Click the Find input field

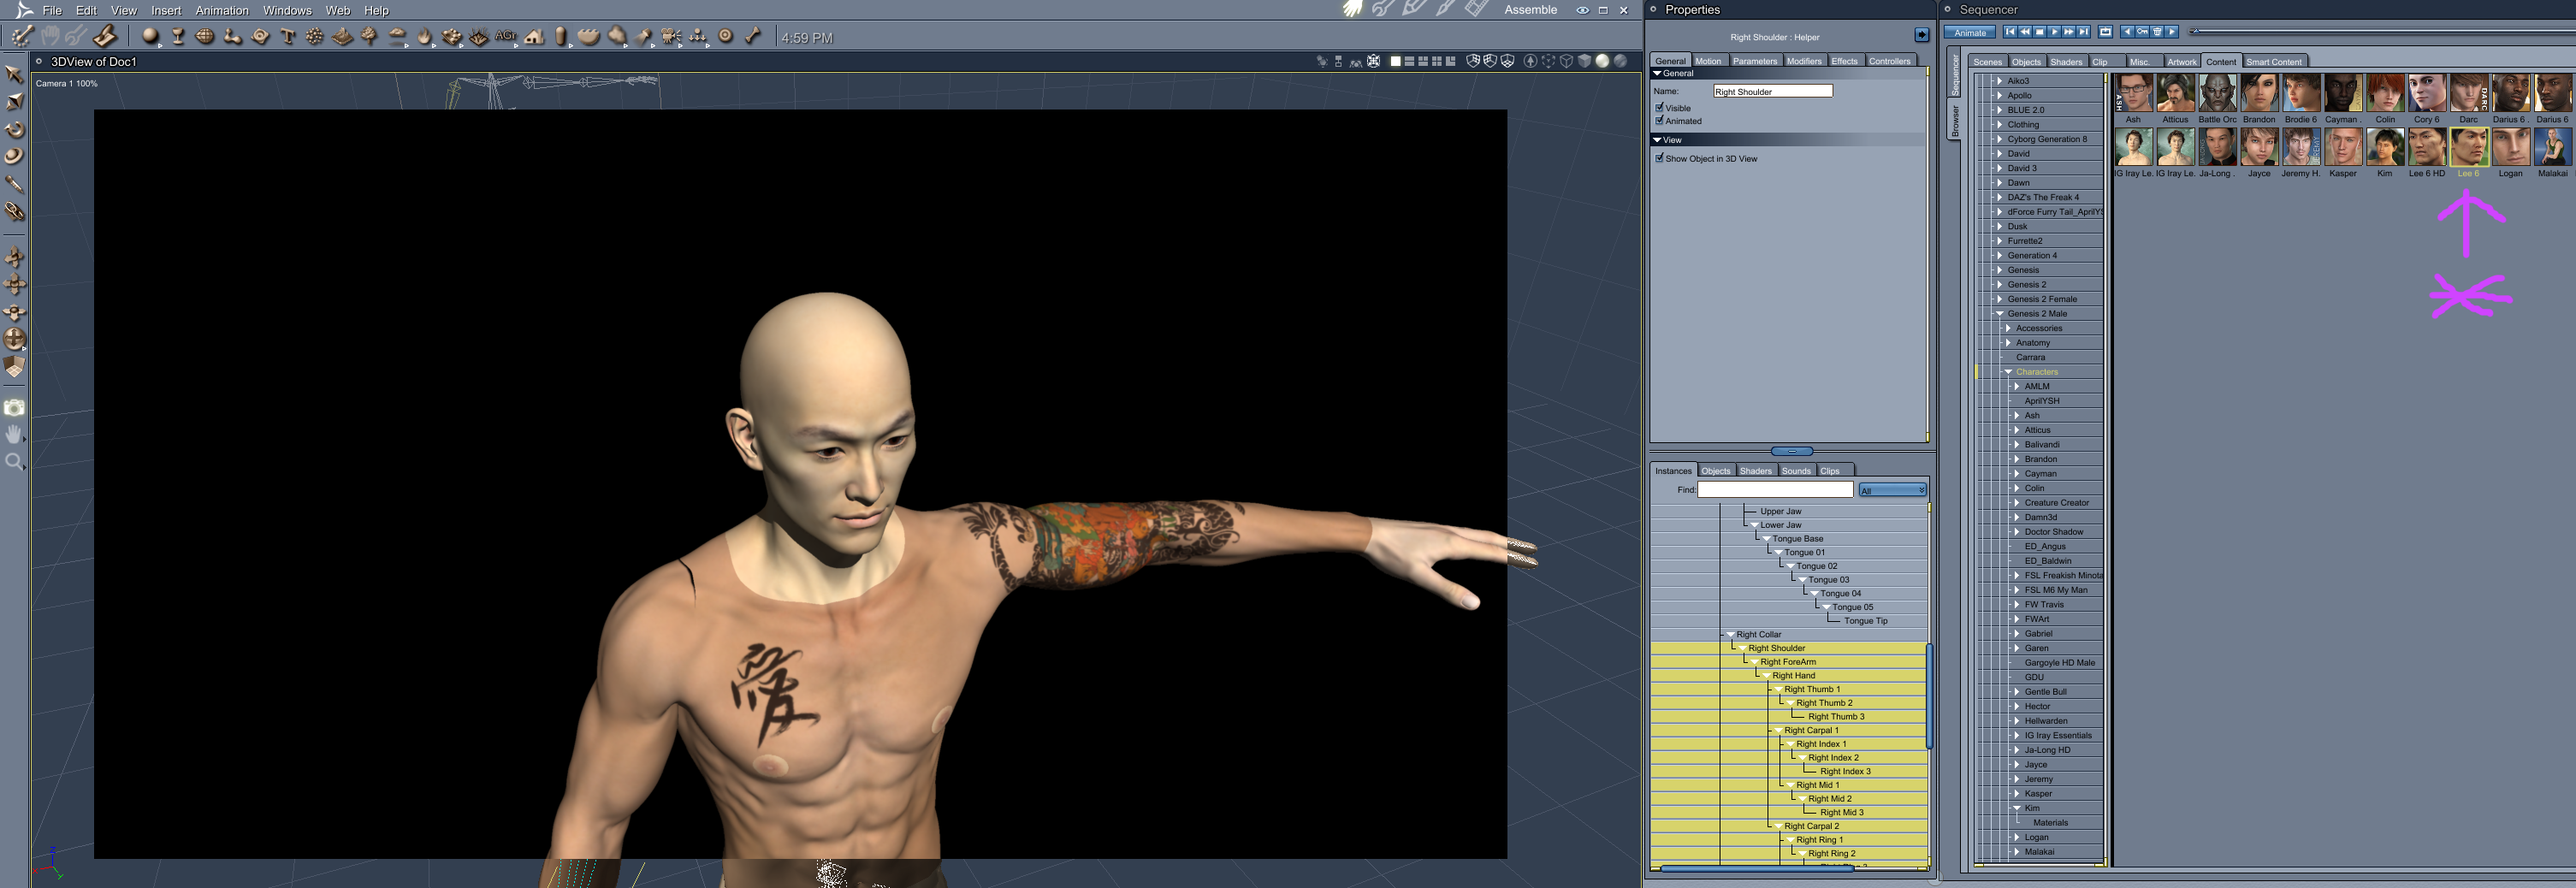coord(1775,490)
